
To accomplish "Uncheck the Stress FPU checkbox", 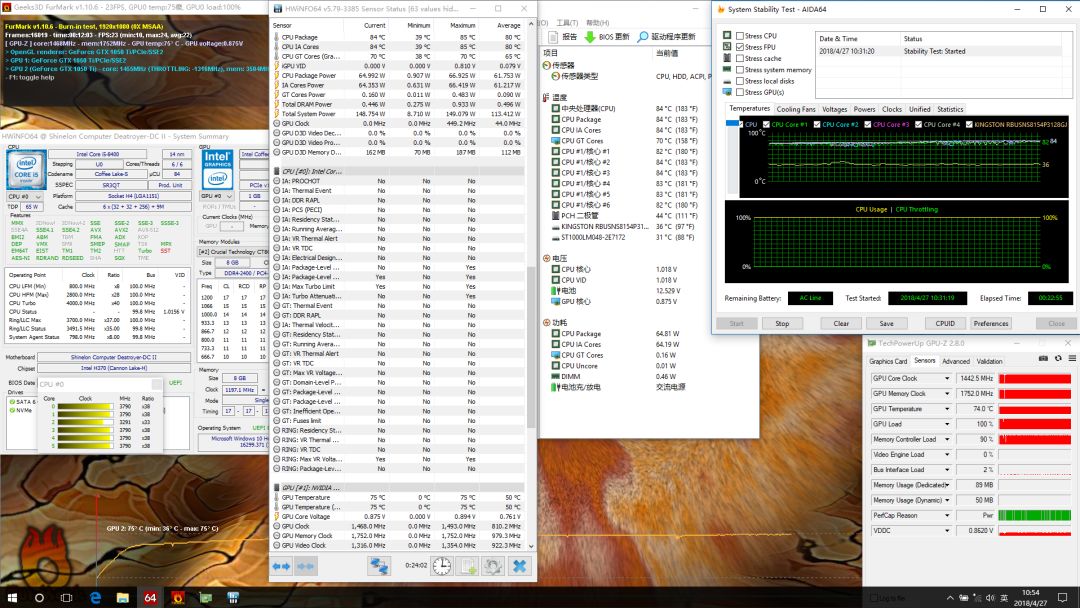I will point(740,47).
